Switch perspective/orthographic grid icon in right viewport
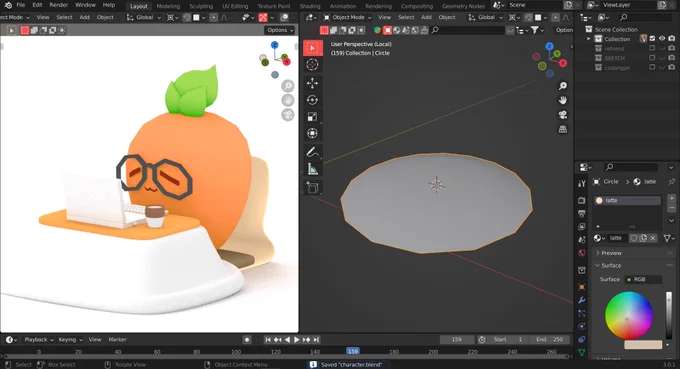The height and width of the screenshot is (369, 680). (562, 129)
